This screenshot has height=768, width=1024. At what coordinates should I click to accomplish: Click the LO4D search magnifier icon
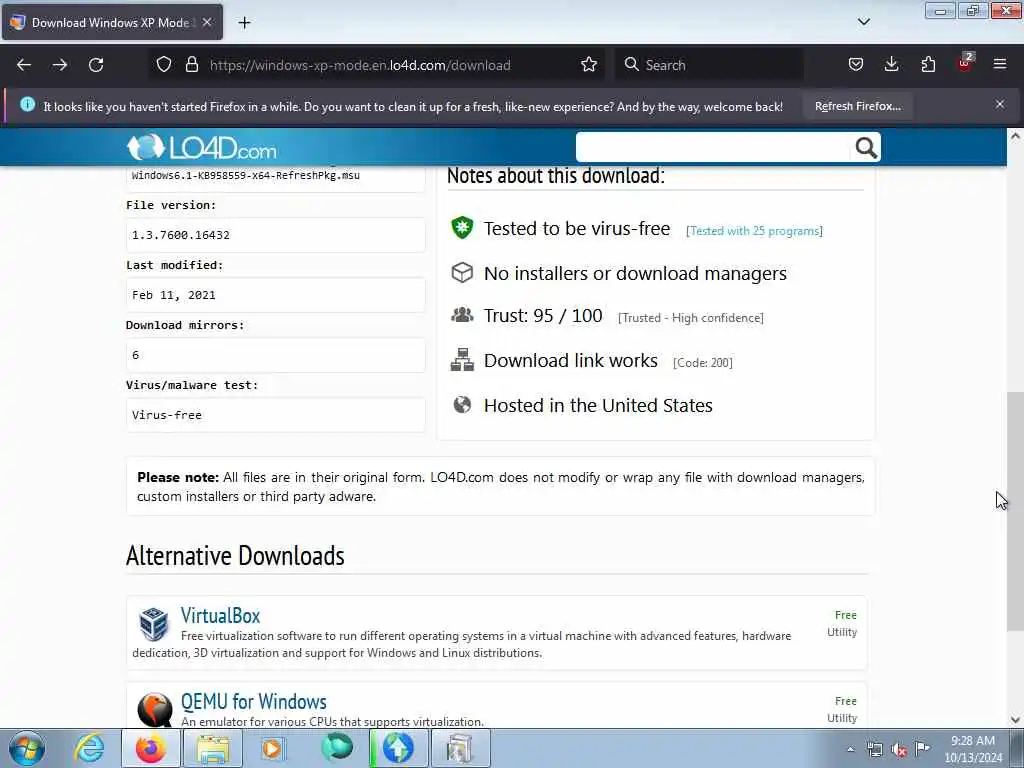point(866,148)
